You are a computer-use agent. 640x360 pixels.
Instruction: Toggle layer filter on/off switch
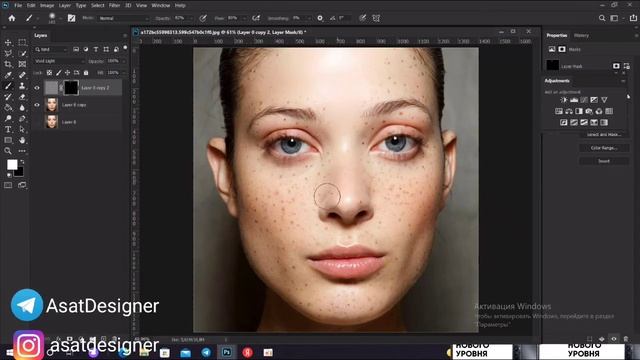tap(125, 49)
